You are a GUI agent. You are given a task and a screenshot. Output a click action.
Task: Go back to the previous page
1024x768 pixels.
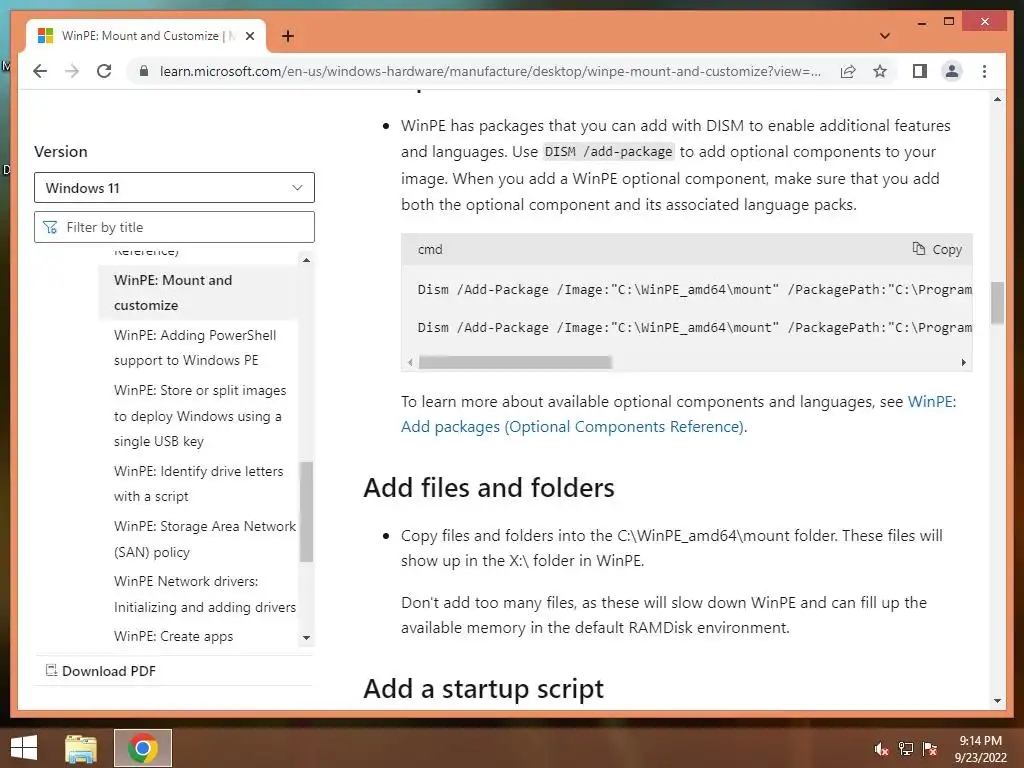(40, 71)
